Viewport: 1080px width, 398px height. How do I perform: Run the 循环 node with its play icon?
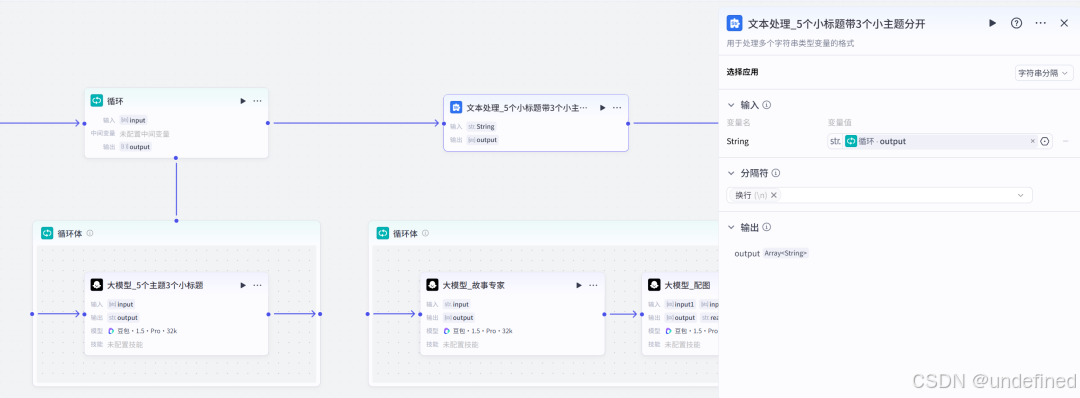(242, 101)
